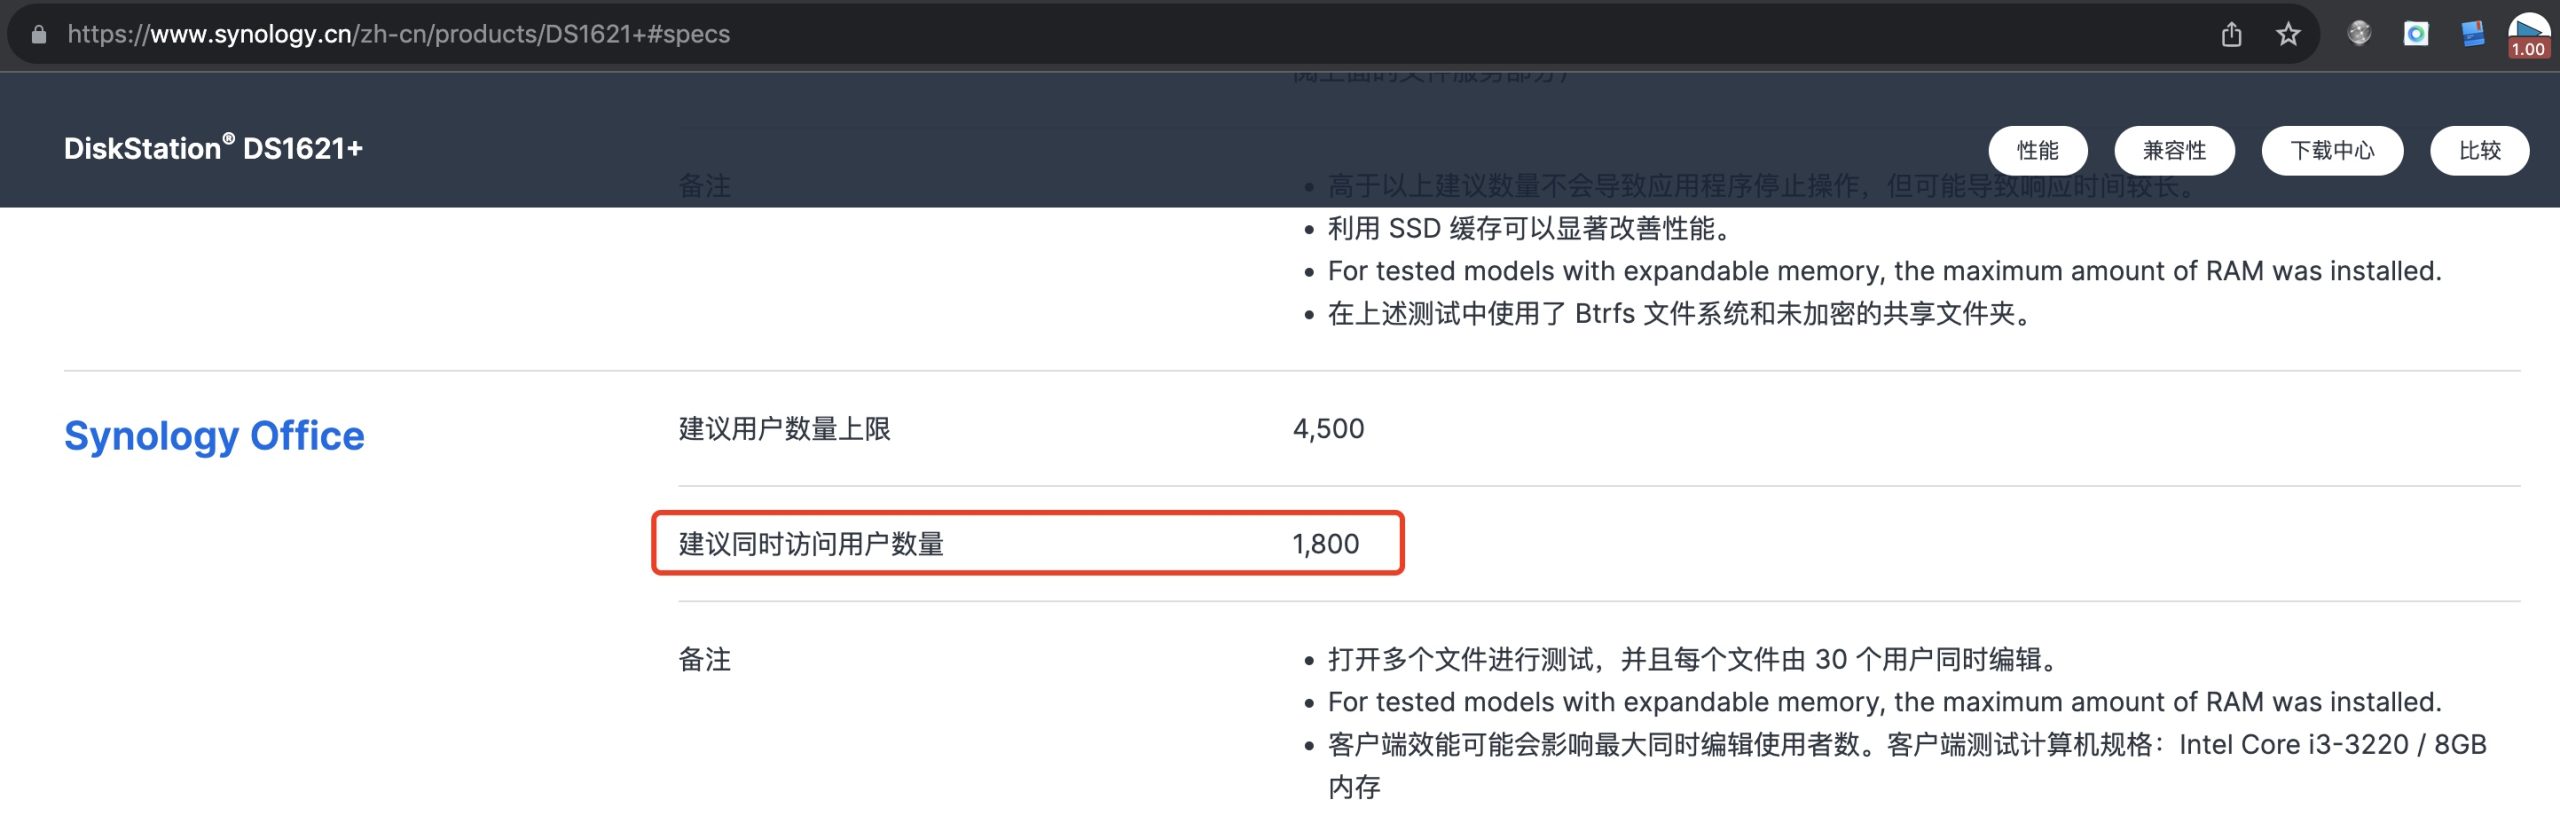Open the blue notebook extension icon

point(2473,34)
